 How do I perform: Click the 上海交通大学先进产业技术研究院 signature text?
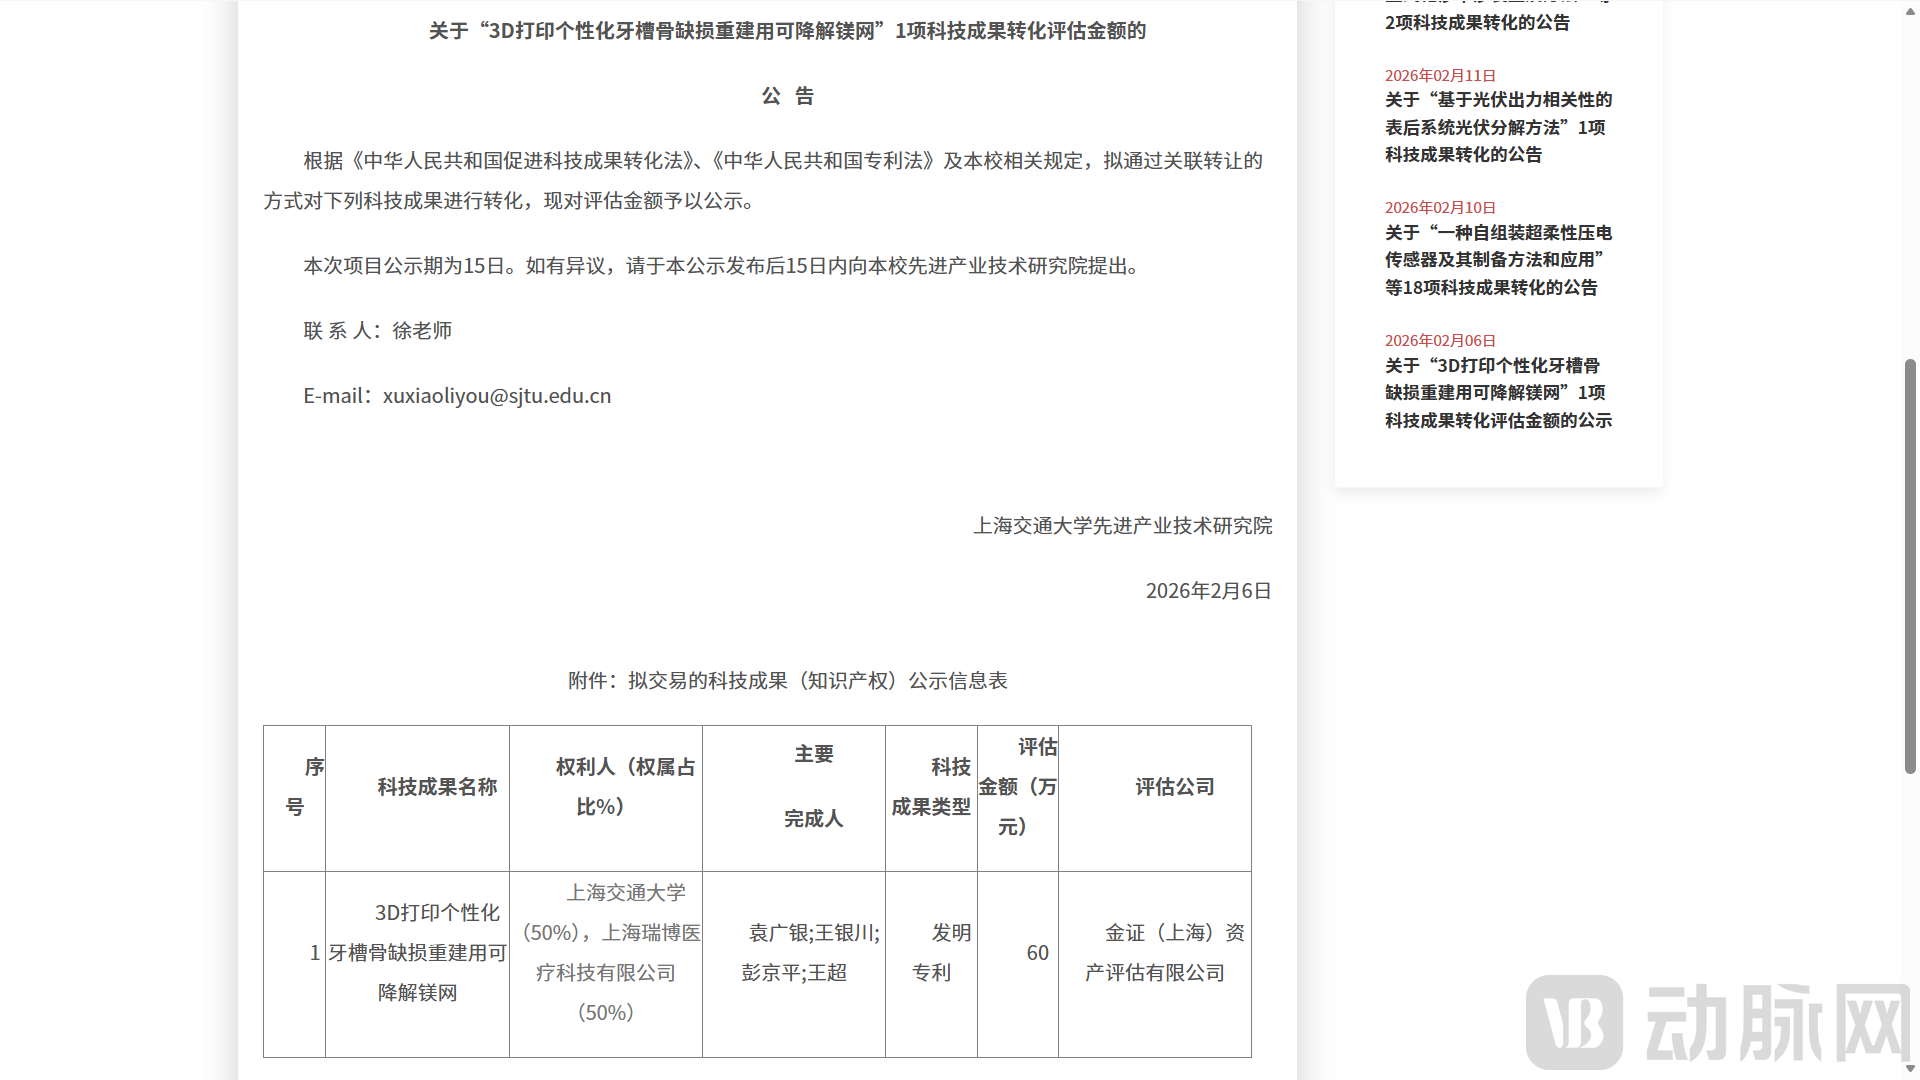[1124, 526]
